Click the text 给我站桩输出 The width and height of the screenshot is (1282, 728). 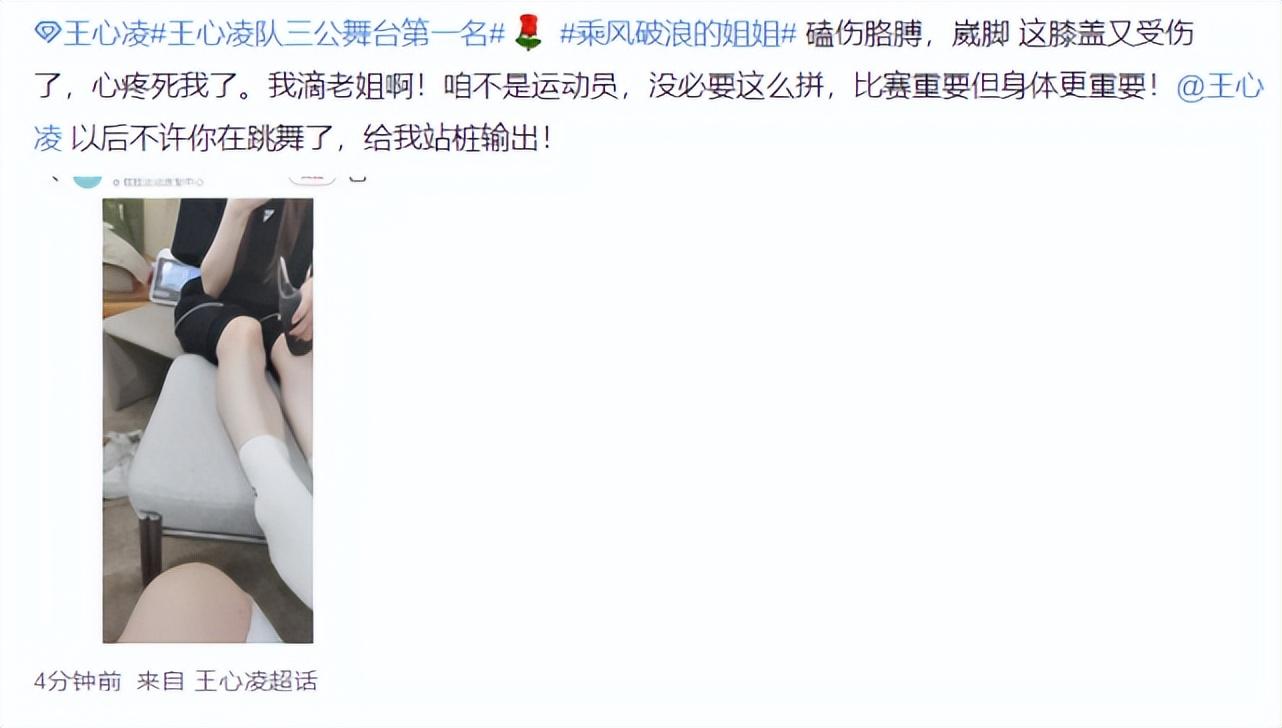(x=451, y=139)
